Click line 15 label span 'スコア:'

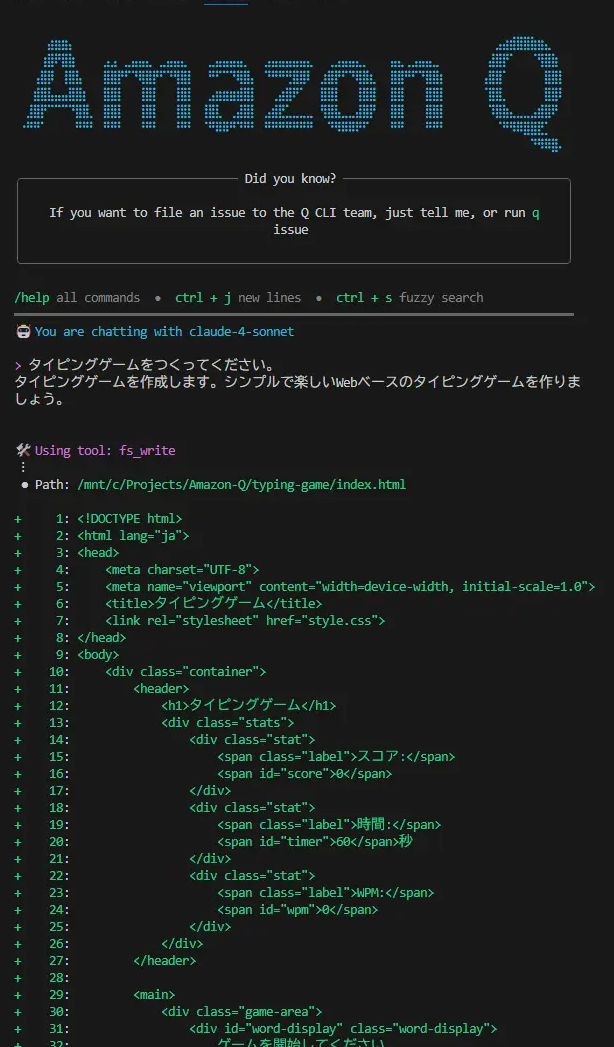(336, 757)
